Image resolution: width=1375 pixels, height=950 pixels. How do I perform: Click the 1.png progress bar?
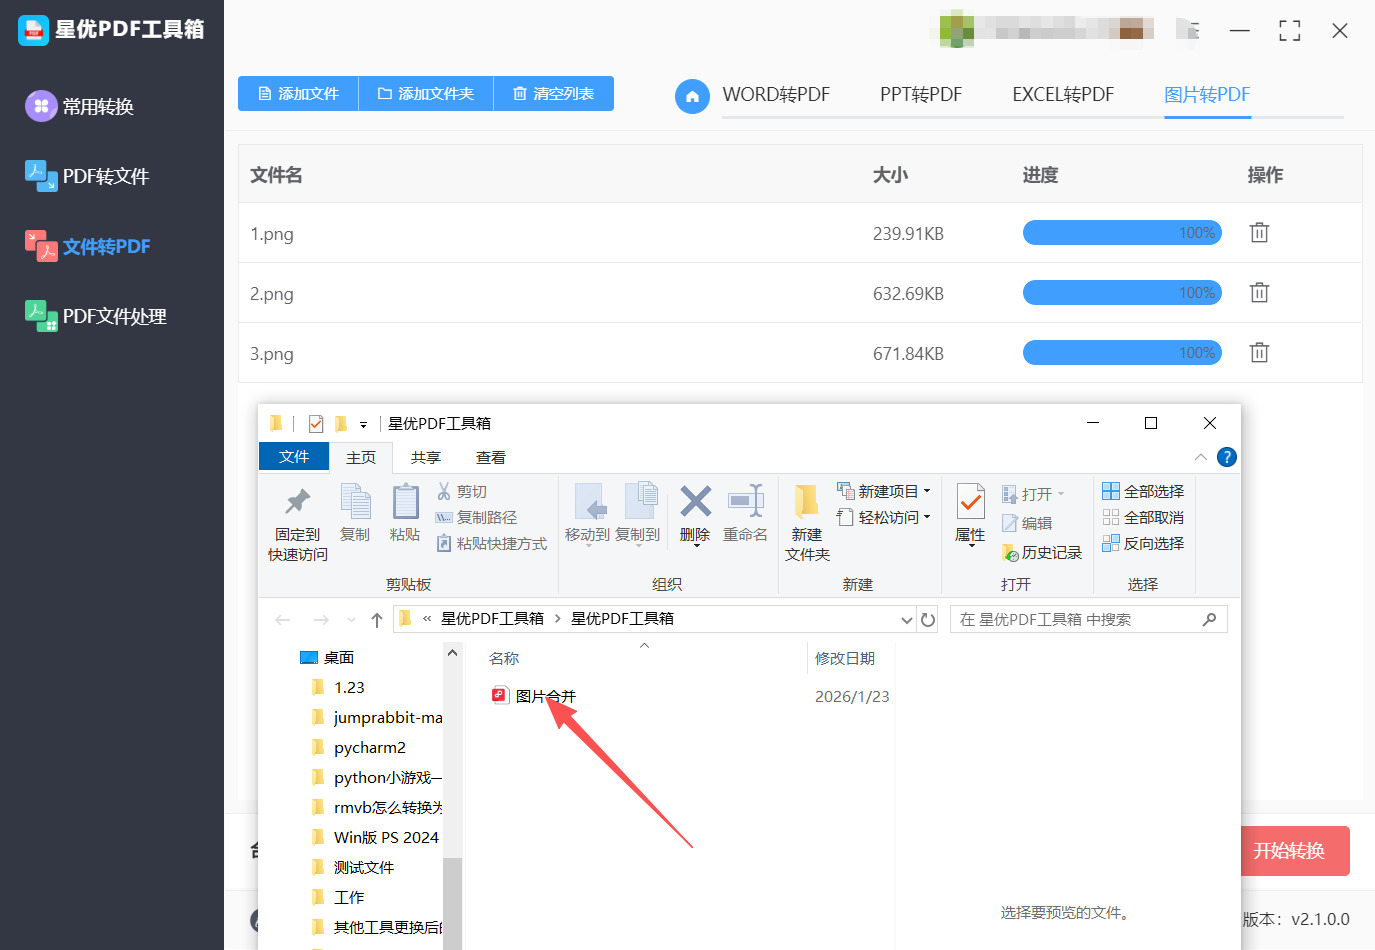[1122, 233]
